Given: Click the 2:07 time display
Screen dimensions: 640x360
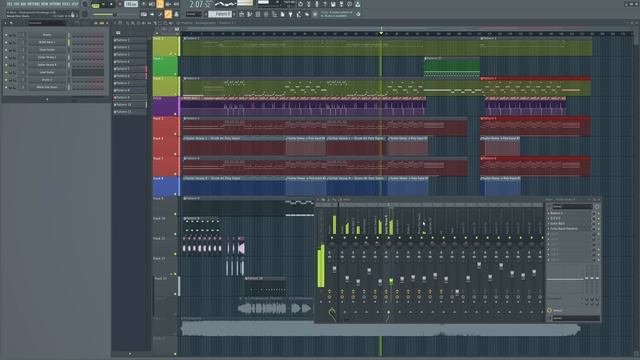Looking at the screenshot, I should tap(200, 4).
